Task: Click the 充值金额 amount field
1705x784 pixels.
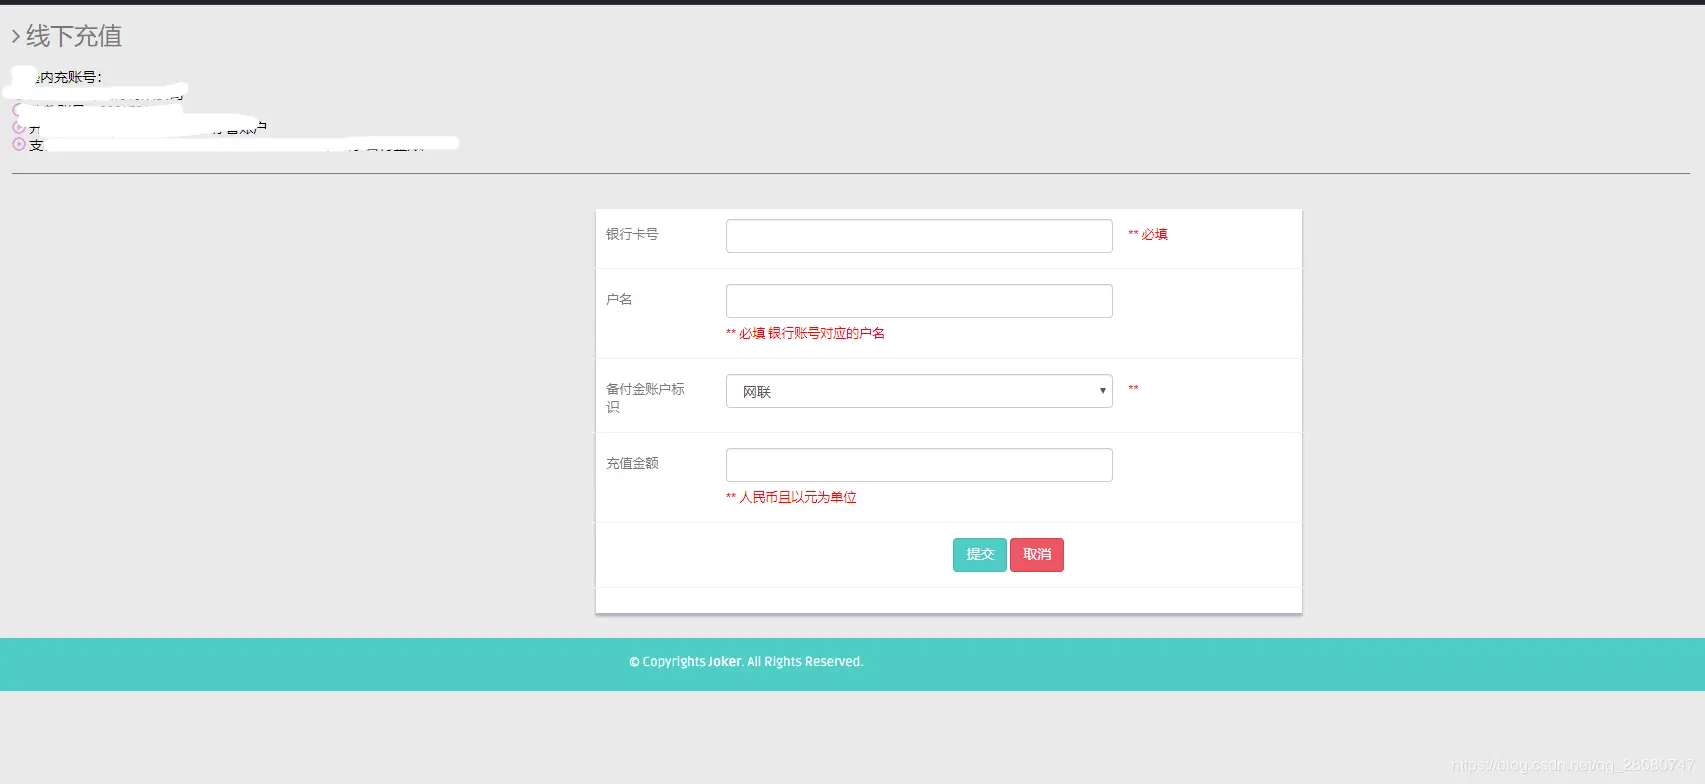Action: 919,465
